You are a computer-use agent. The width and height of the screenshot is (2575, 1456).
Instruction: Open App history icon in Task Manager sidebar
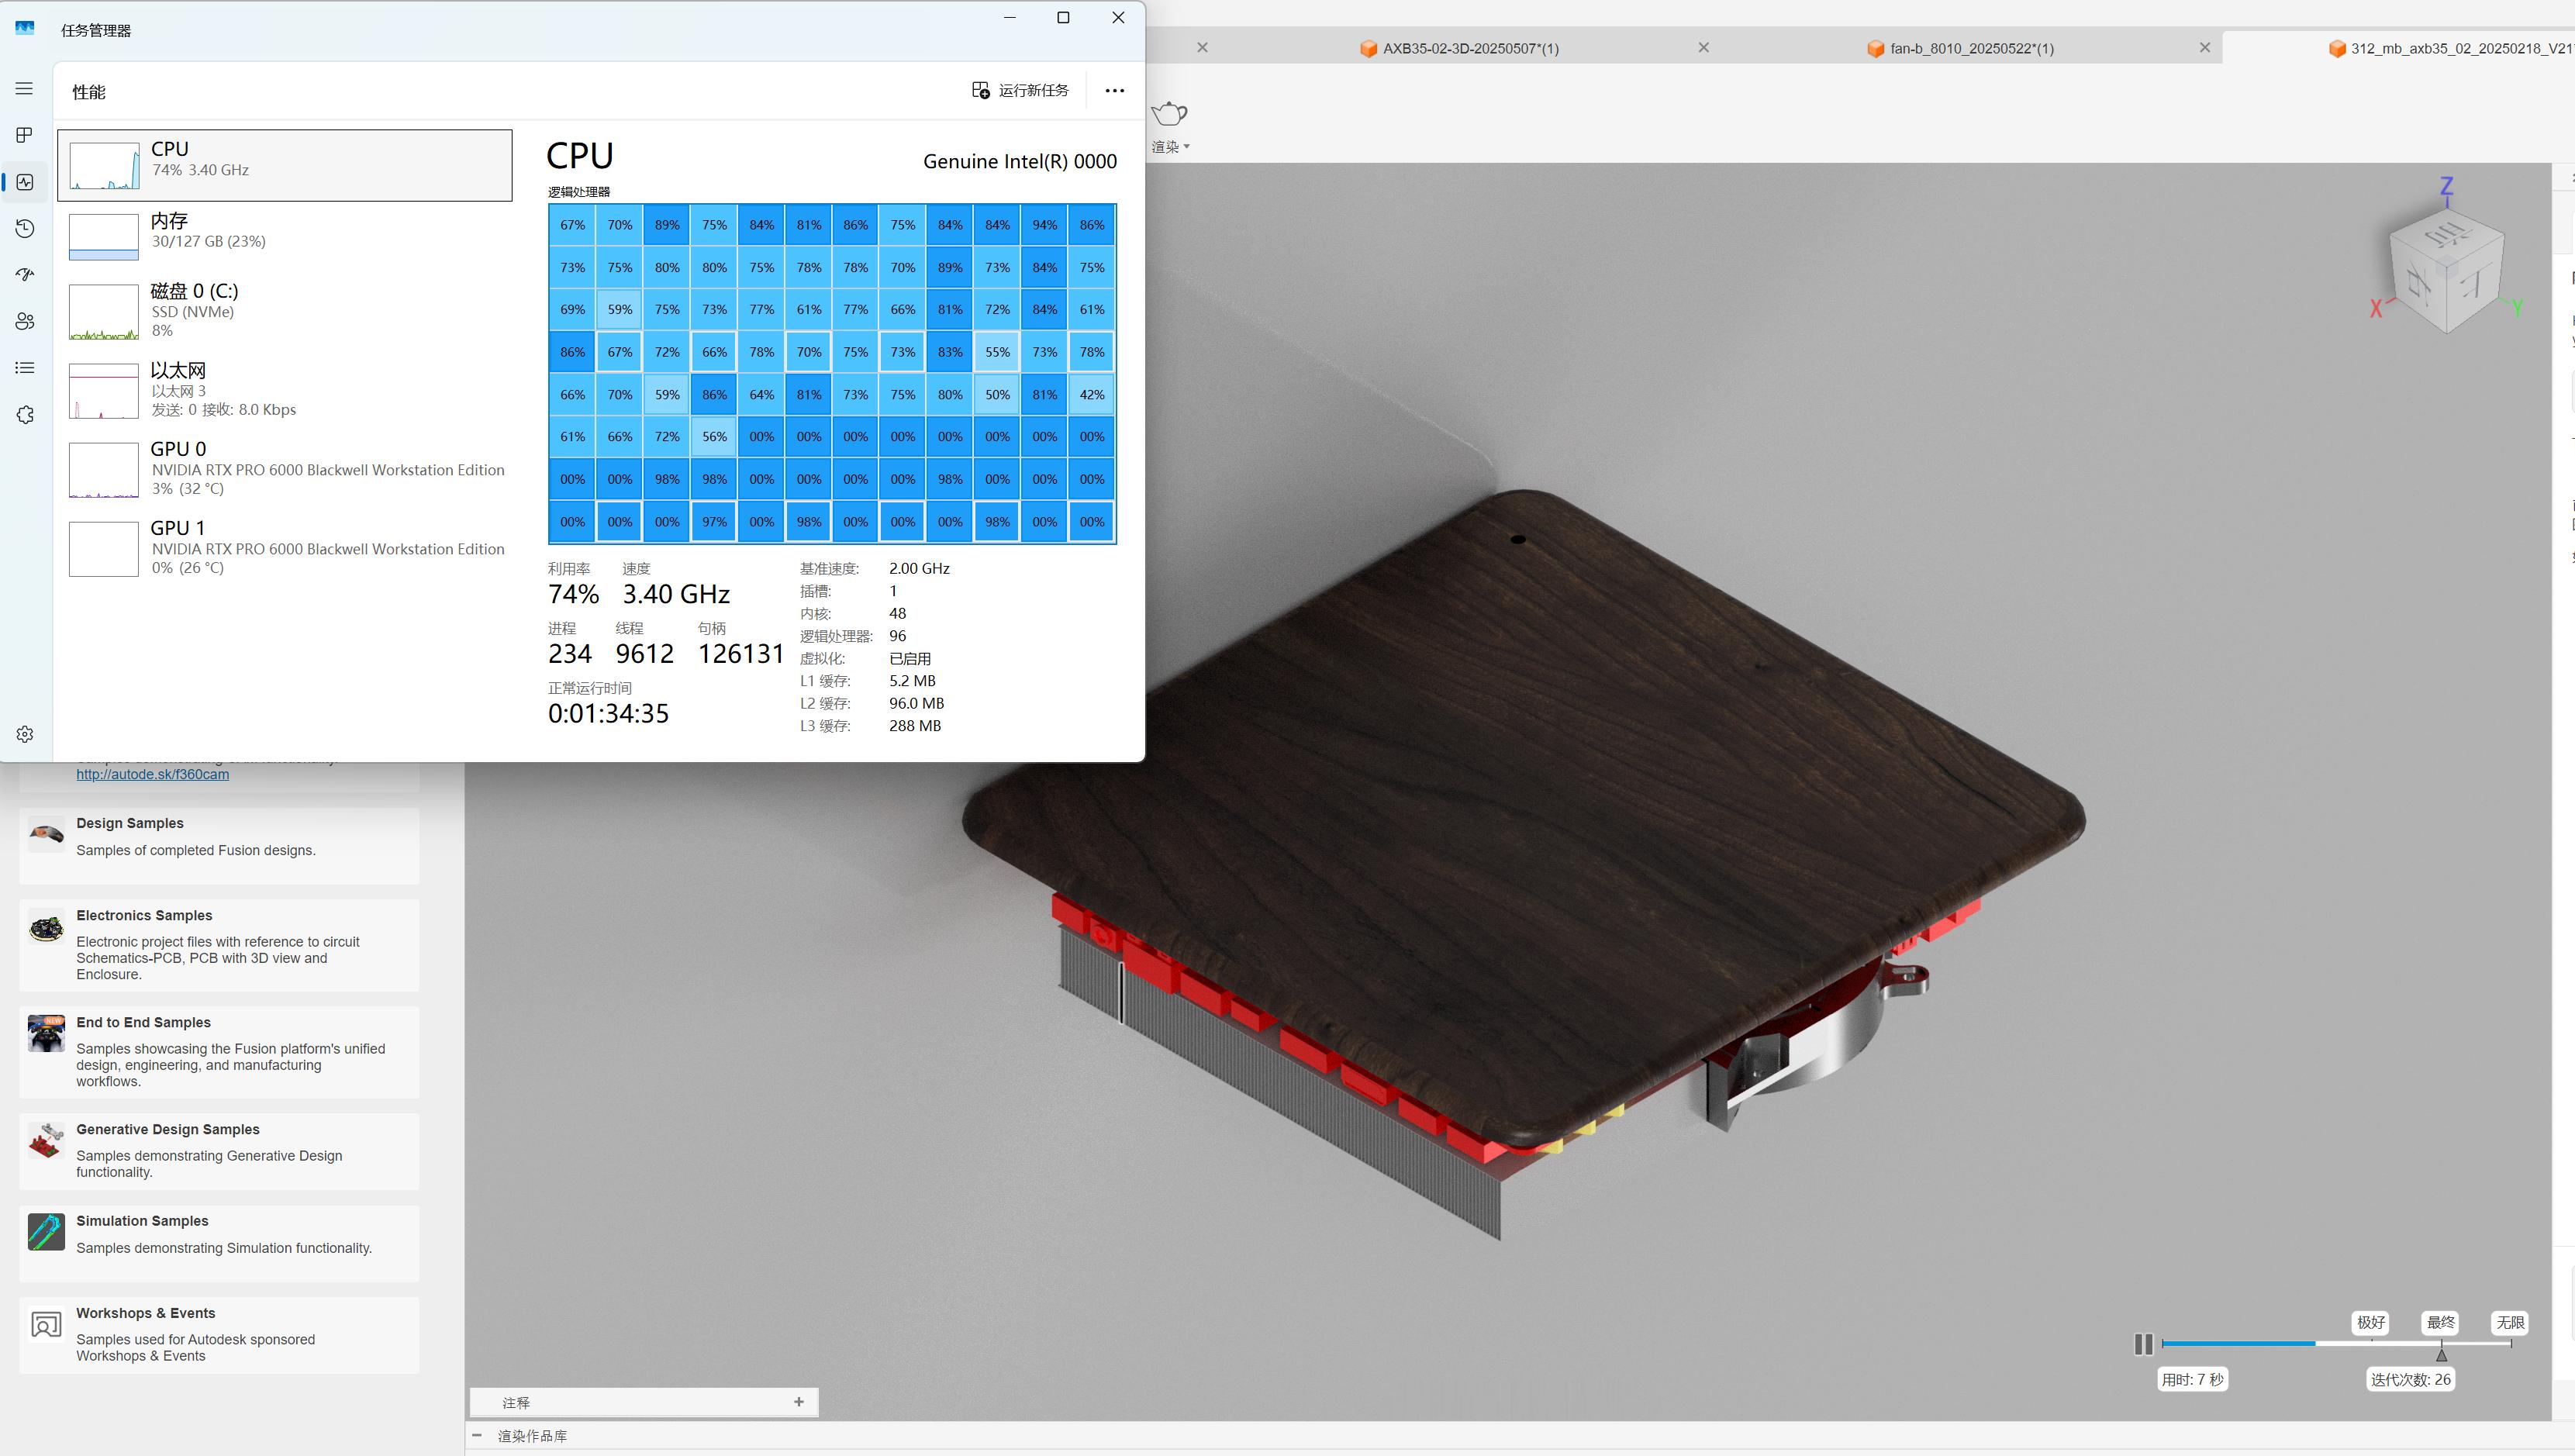click(25, 229)
